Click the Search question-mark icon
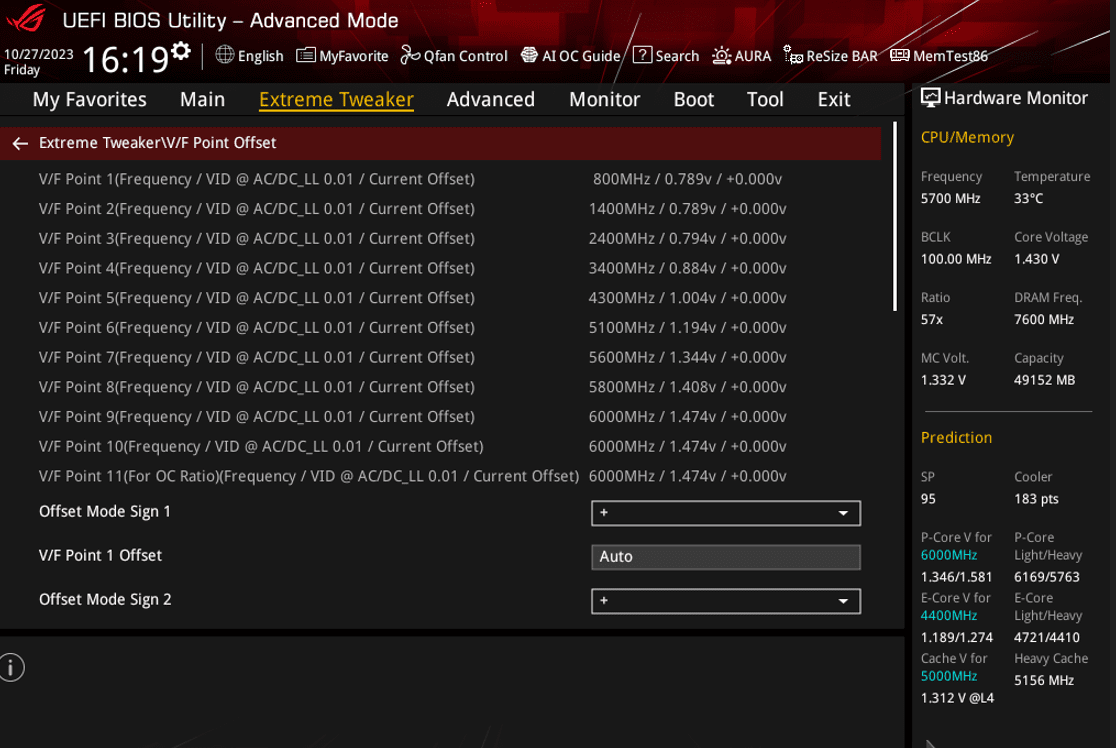 642,55
